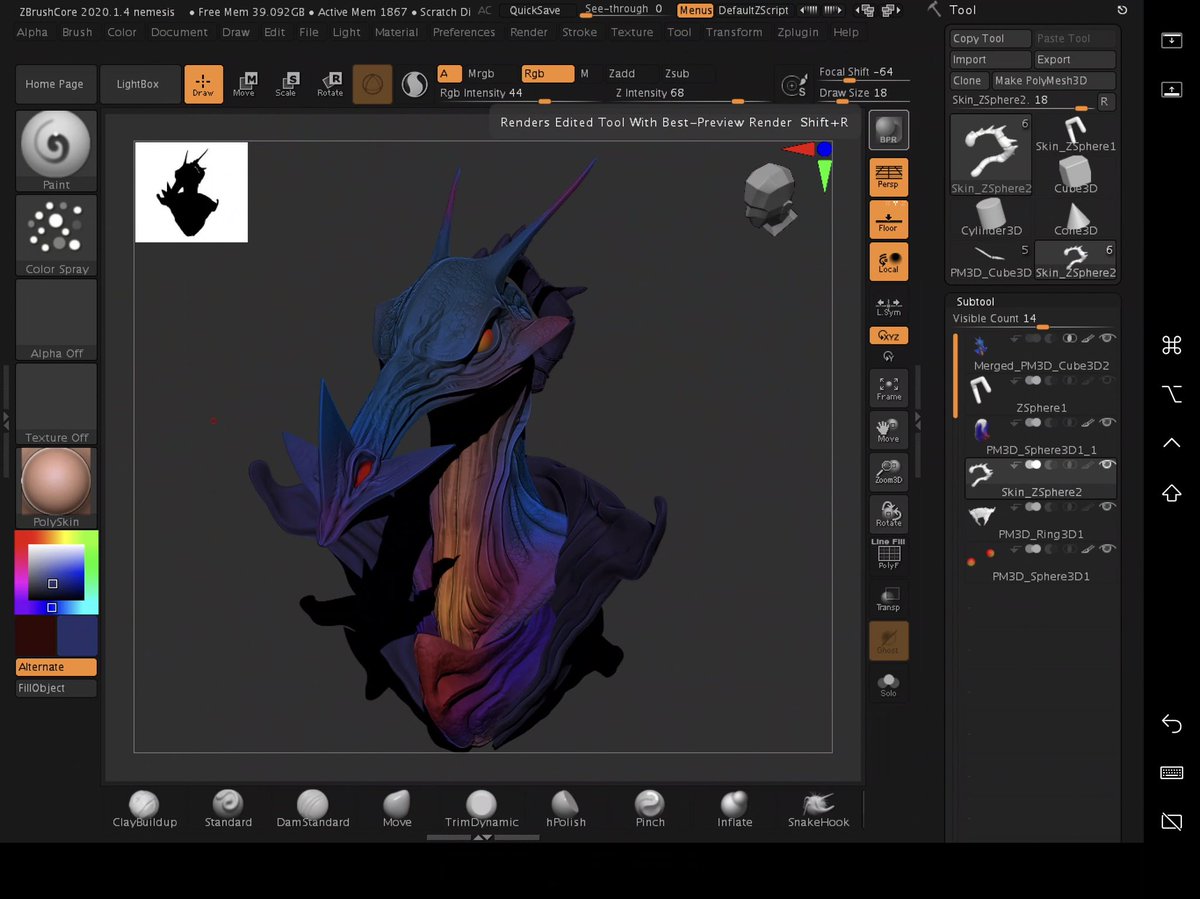The width and height of the screenshot is (1200, 899).
Task: Click the Export tool button
Action: [x=1074, y=60]
